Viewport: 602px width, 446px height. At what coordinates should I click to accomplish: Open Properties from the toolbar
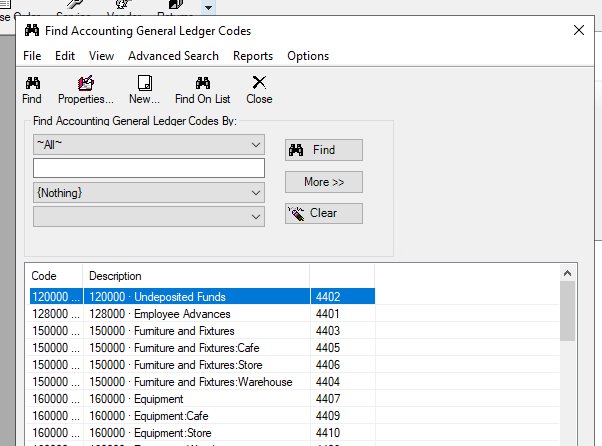point(86,90)
